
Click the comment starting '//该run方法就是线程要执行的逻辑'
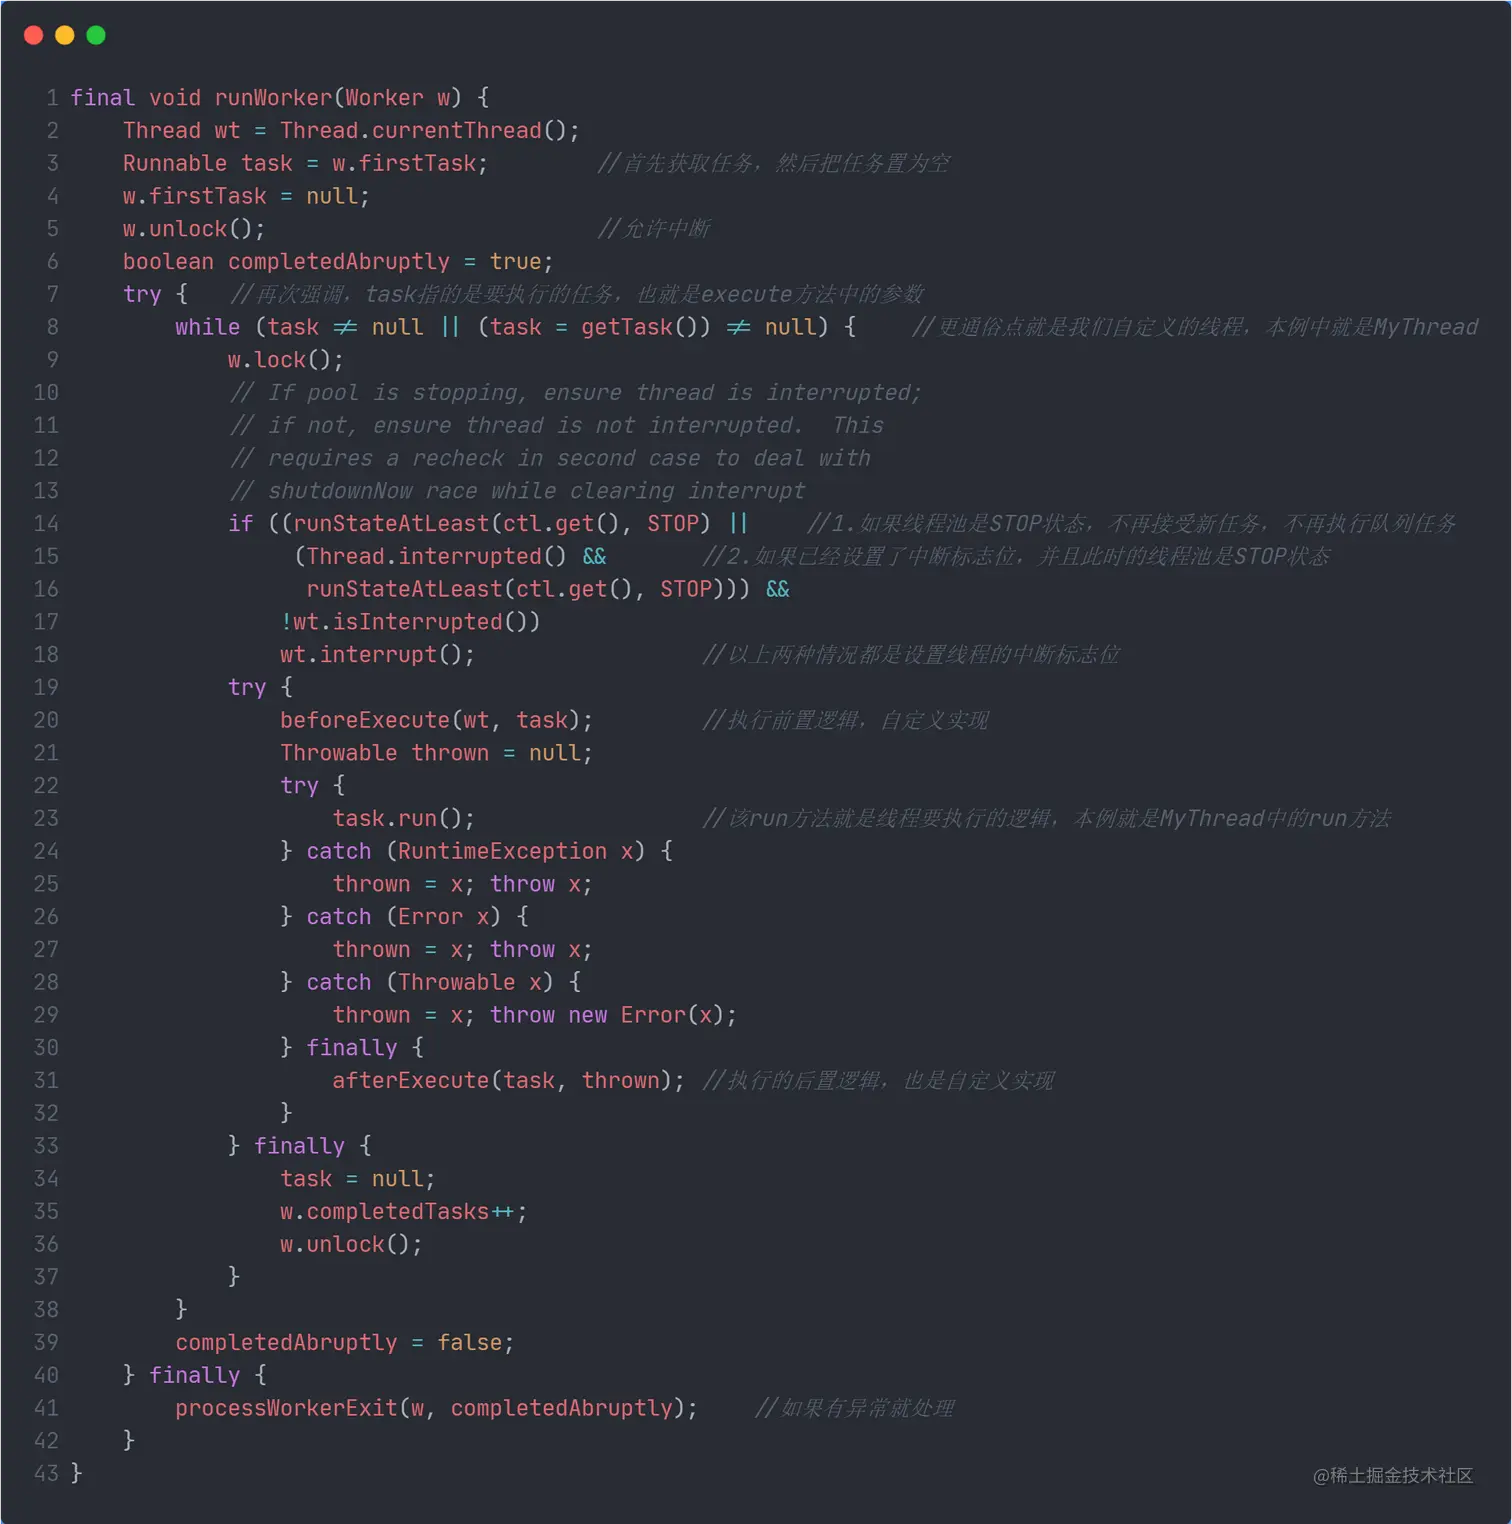coord(1047,818)
